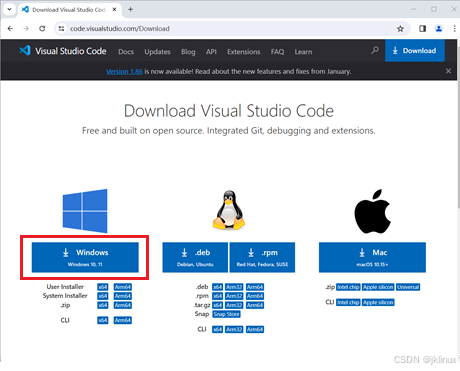Image resolution: width=460 pixels, height=371 pixels.
Task: Select Mac .zip Intel chip
Action: point(348,287)
